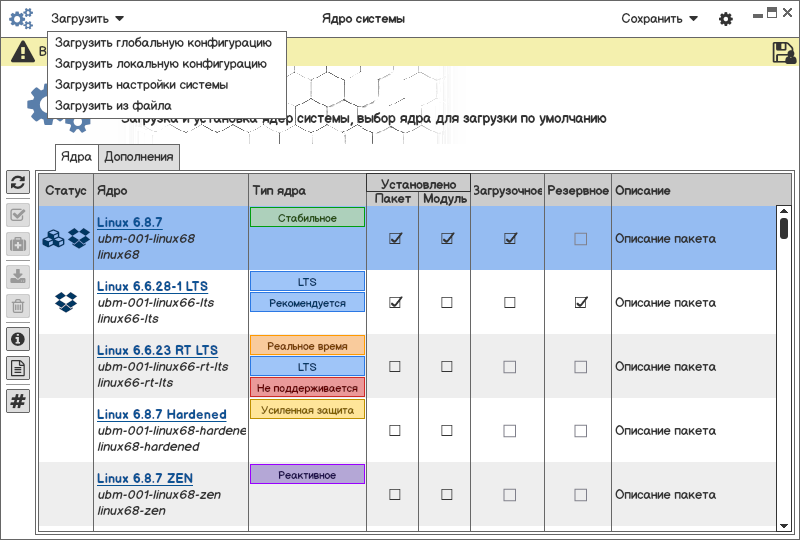Sort by the Ядро column header

(171, 190)
